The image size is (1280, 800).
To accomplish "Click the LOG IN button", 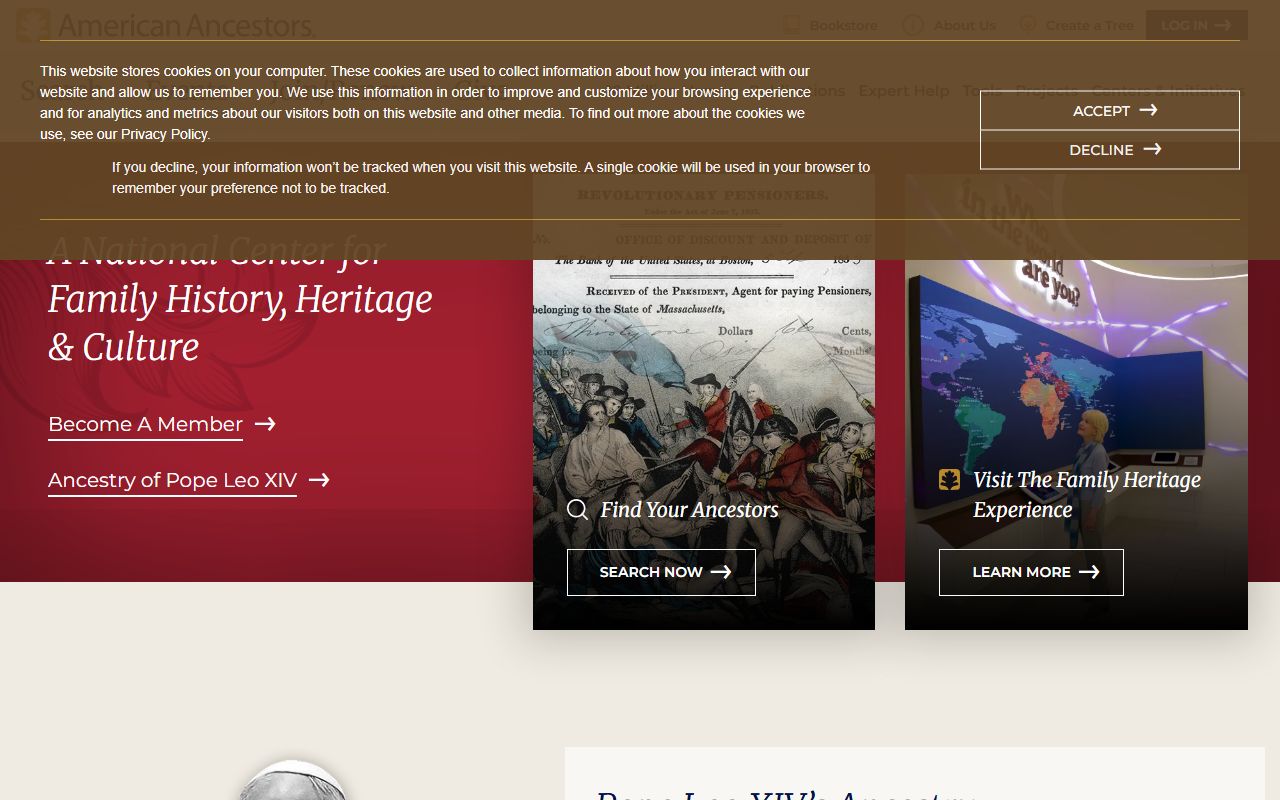I will pos(1196,25).
